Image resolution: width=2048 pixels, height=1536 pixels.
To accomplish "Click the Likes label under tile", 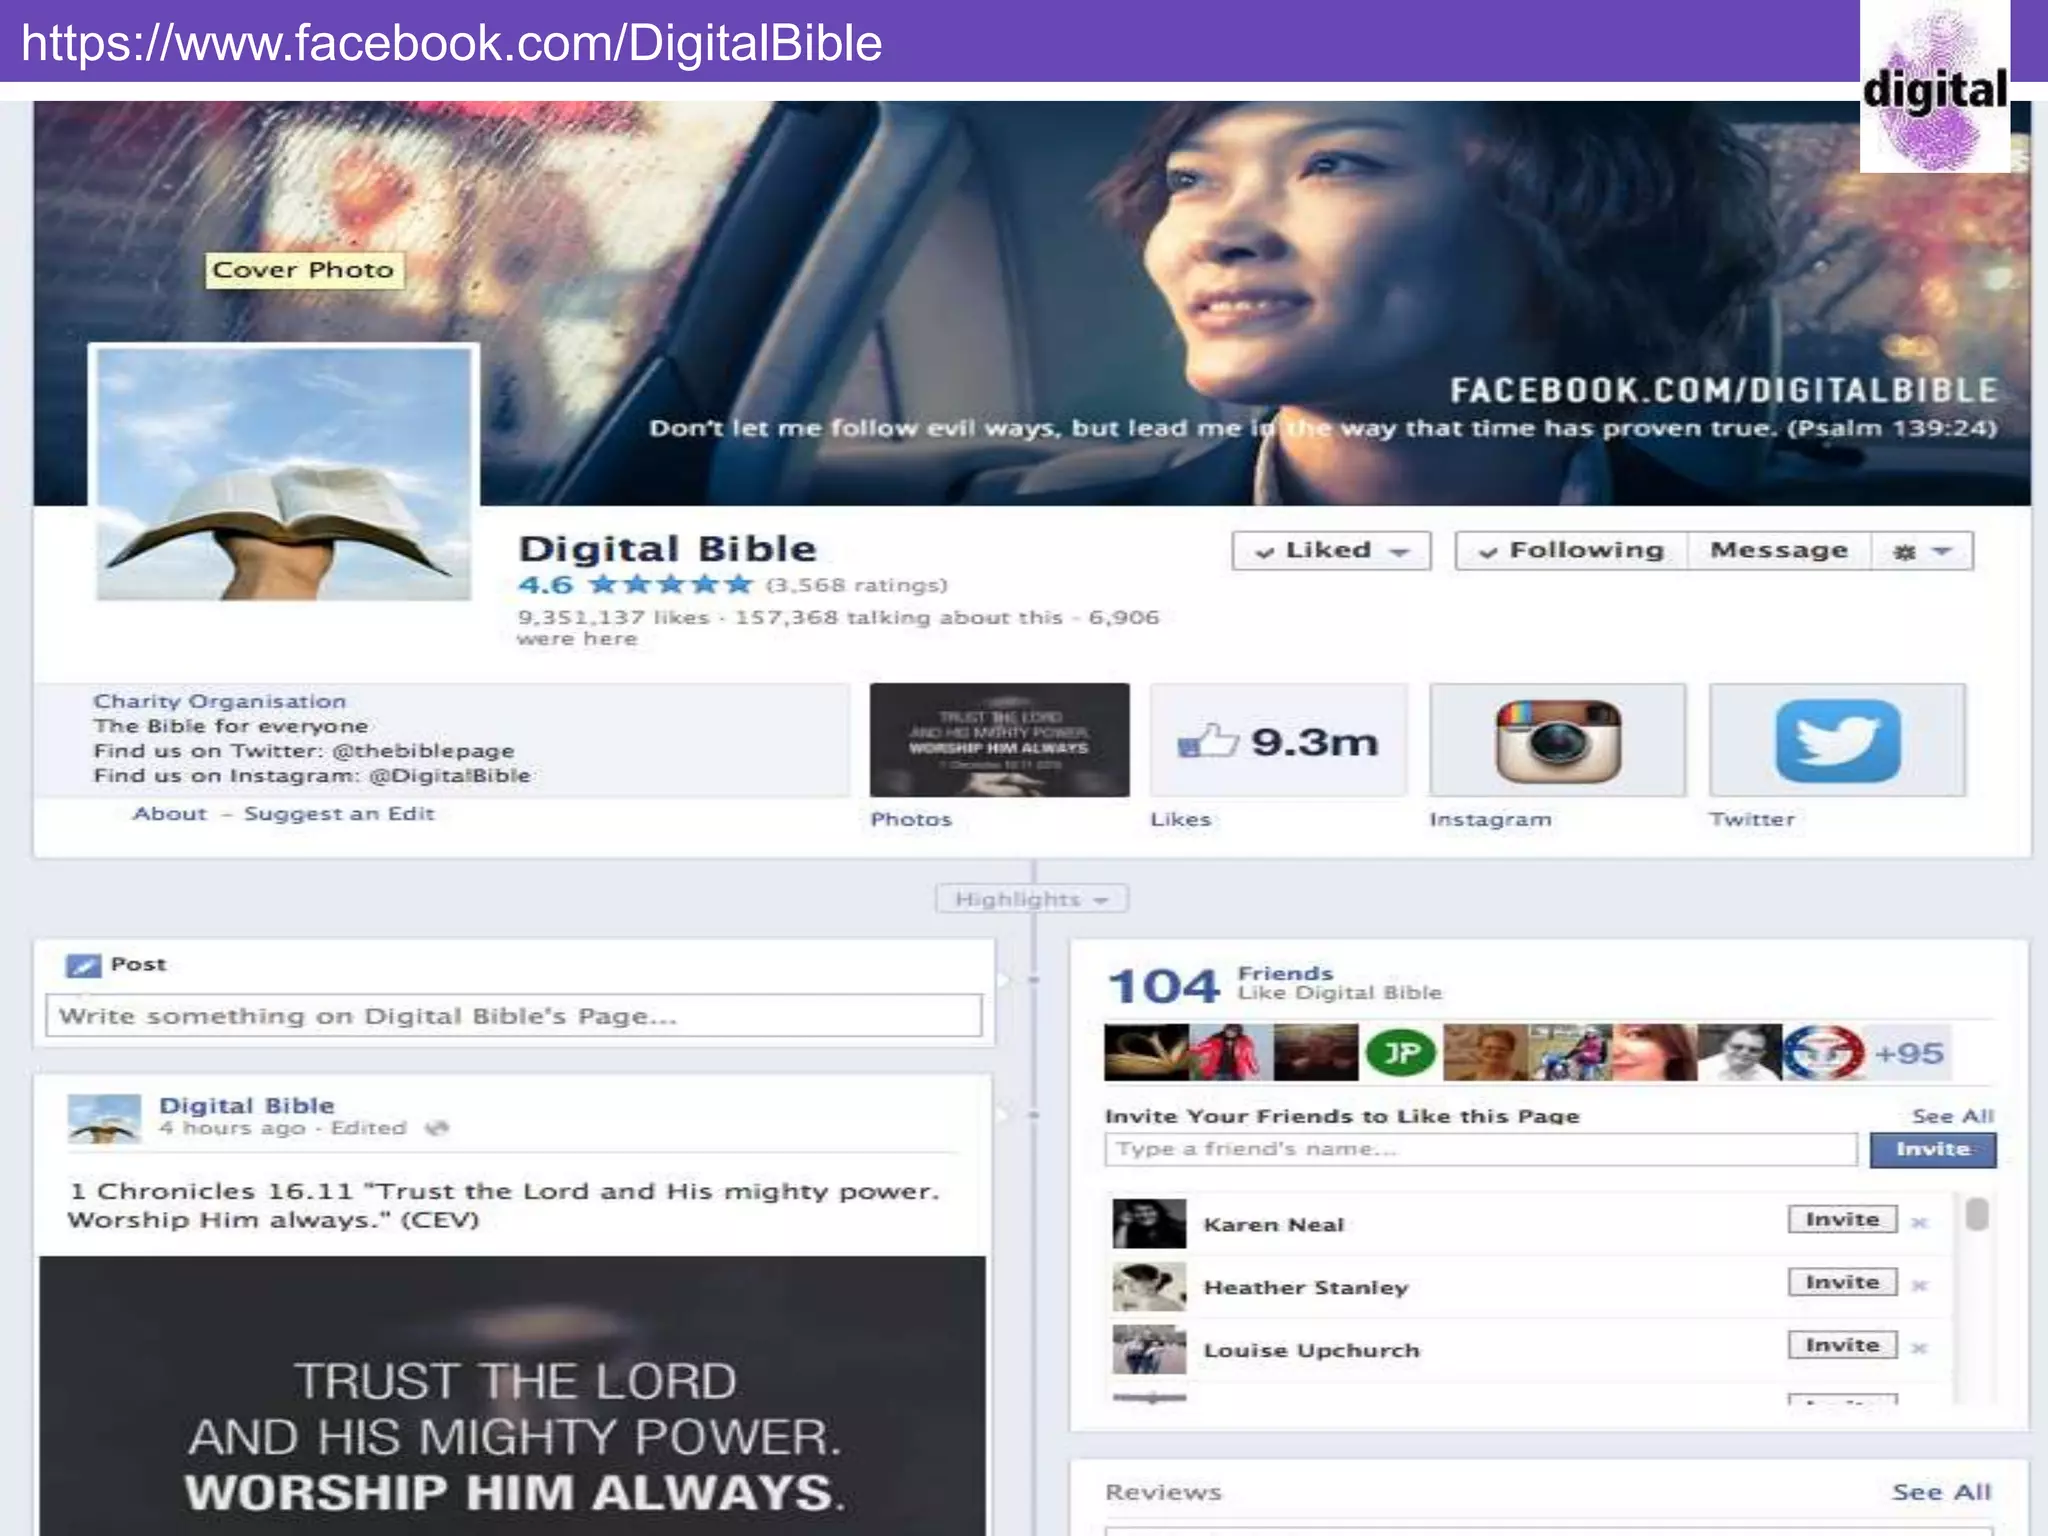I will point(1181,820).
